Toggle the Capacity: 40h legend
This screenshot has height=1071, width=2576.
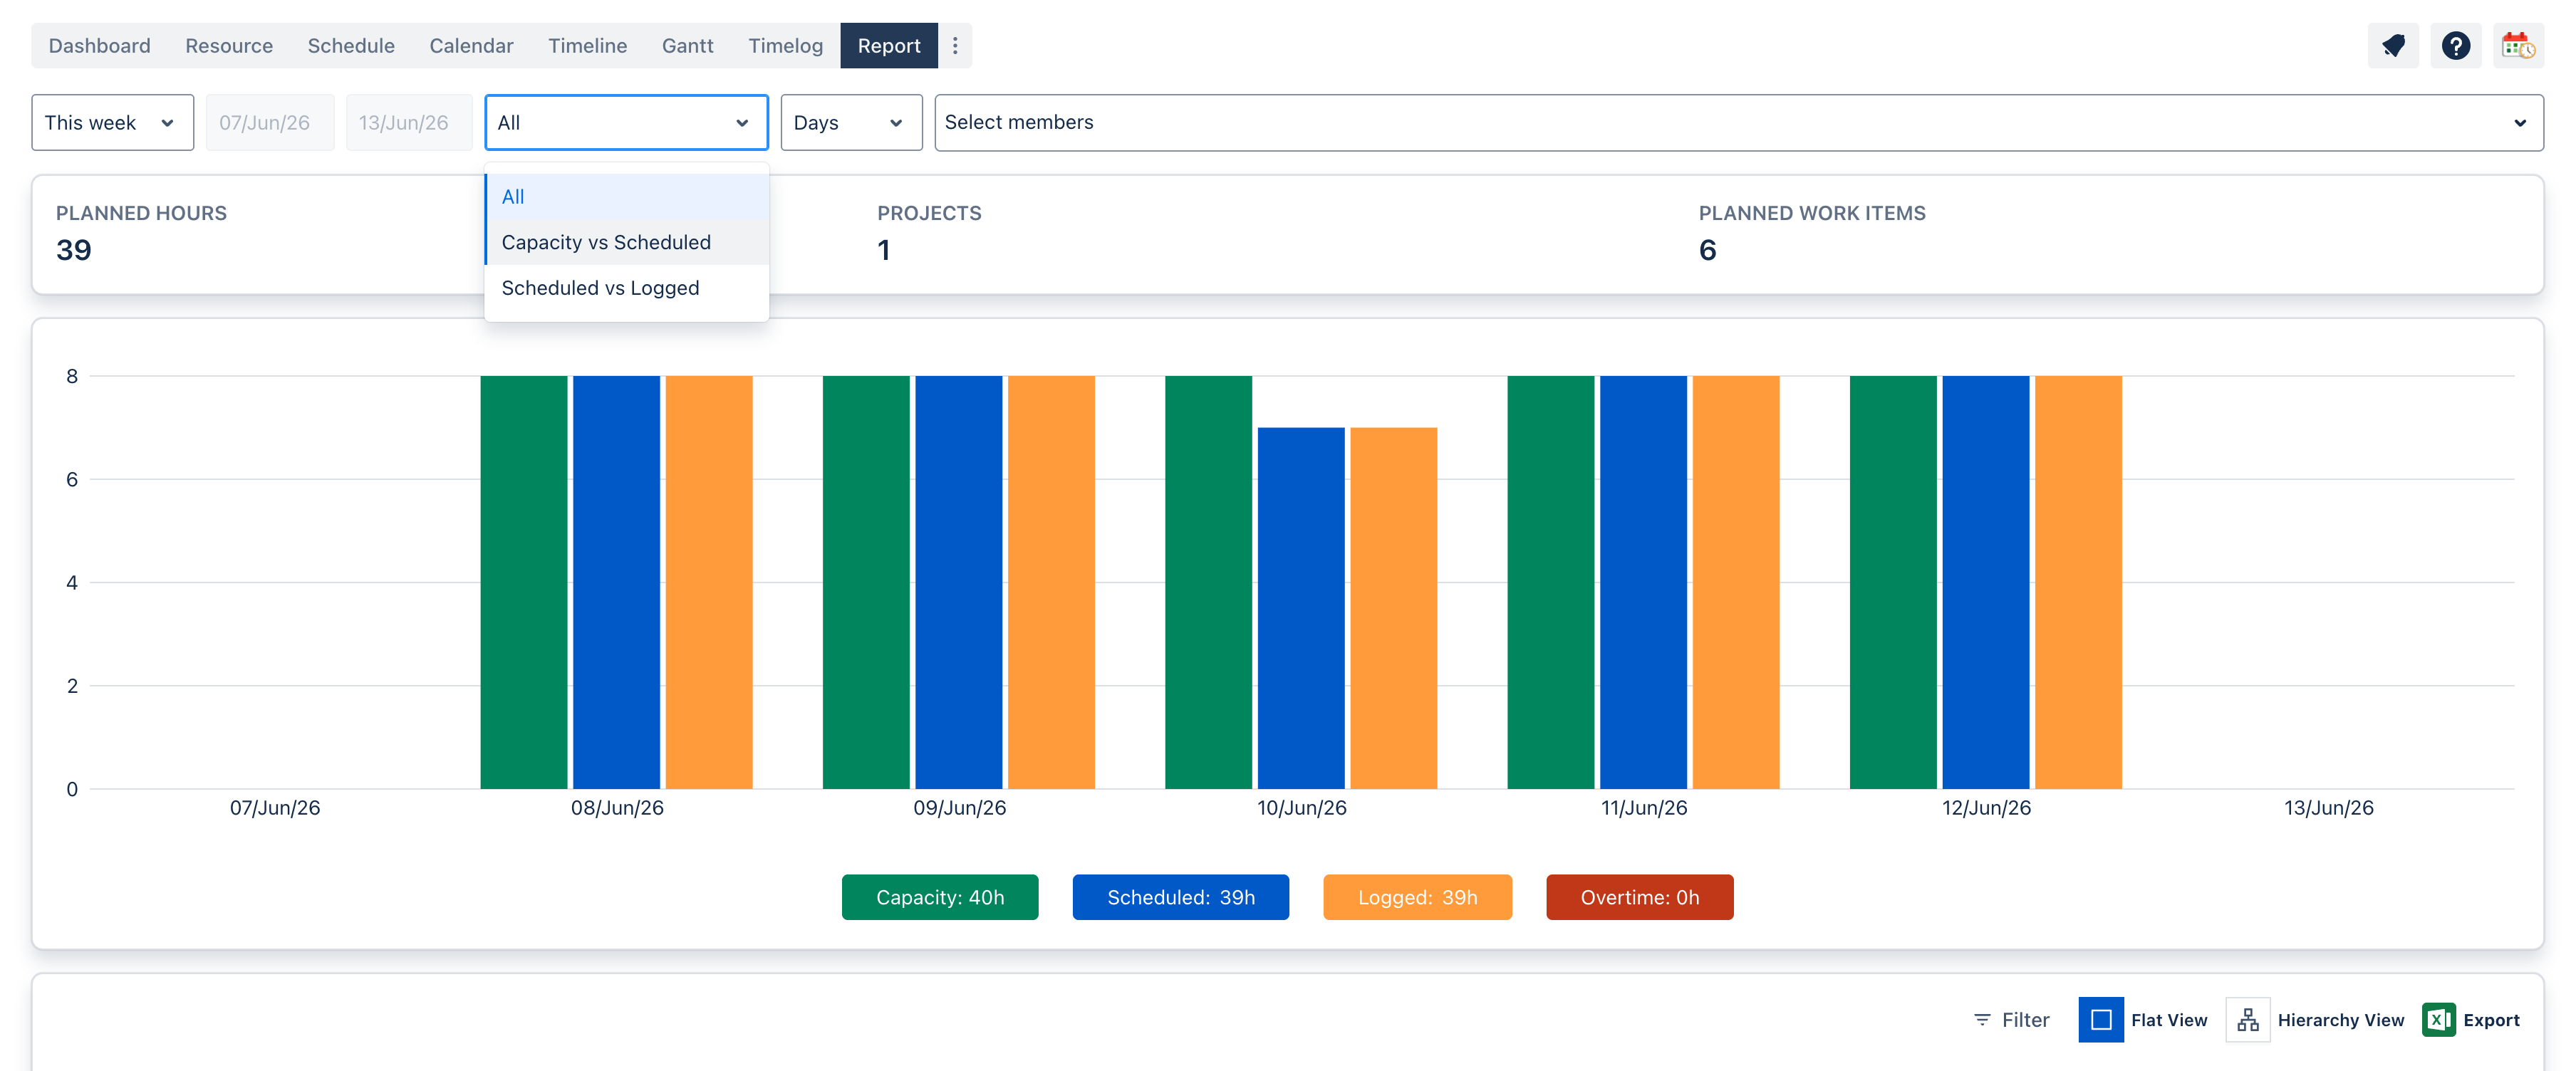(x=940, y=897)
